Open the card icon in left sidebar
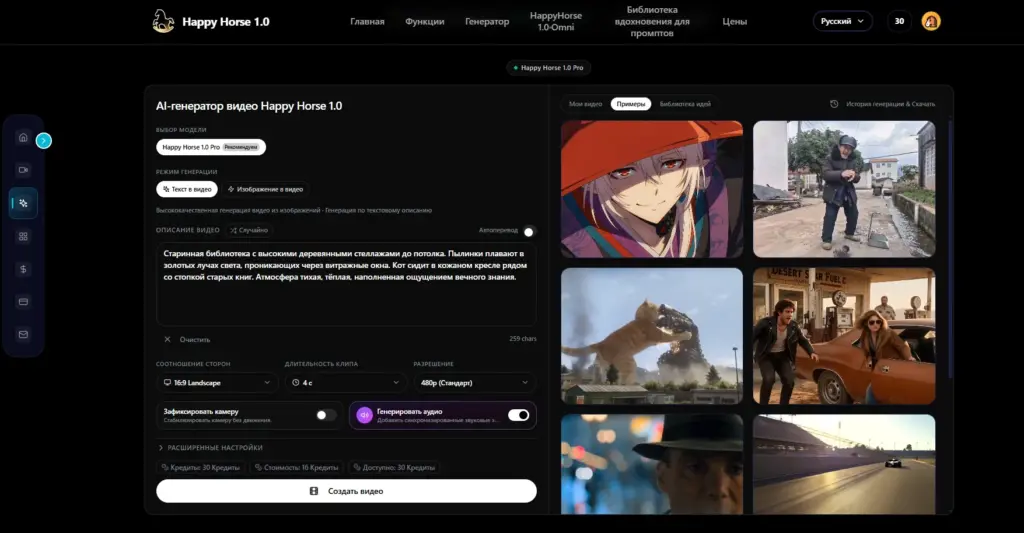This screenshot has width=1024, height=533. (x=24, y=302)
